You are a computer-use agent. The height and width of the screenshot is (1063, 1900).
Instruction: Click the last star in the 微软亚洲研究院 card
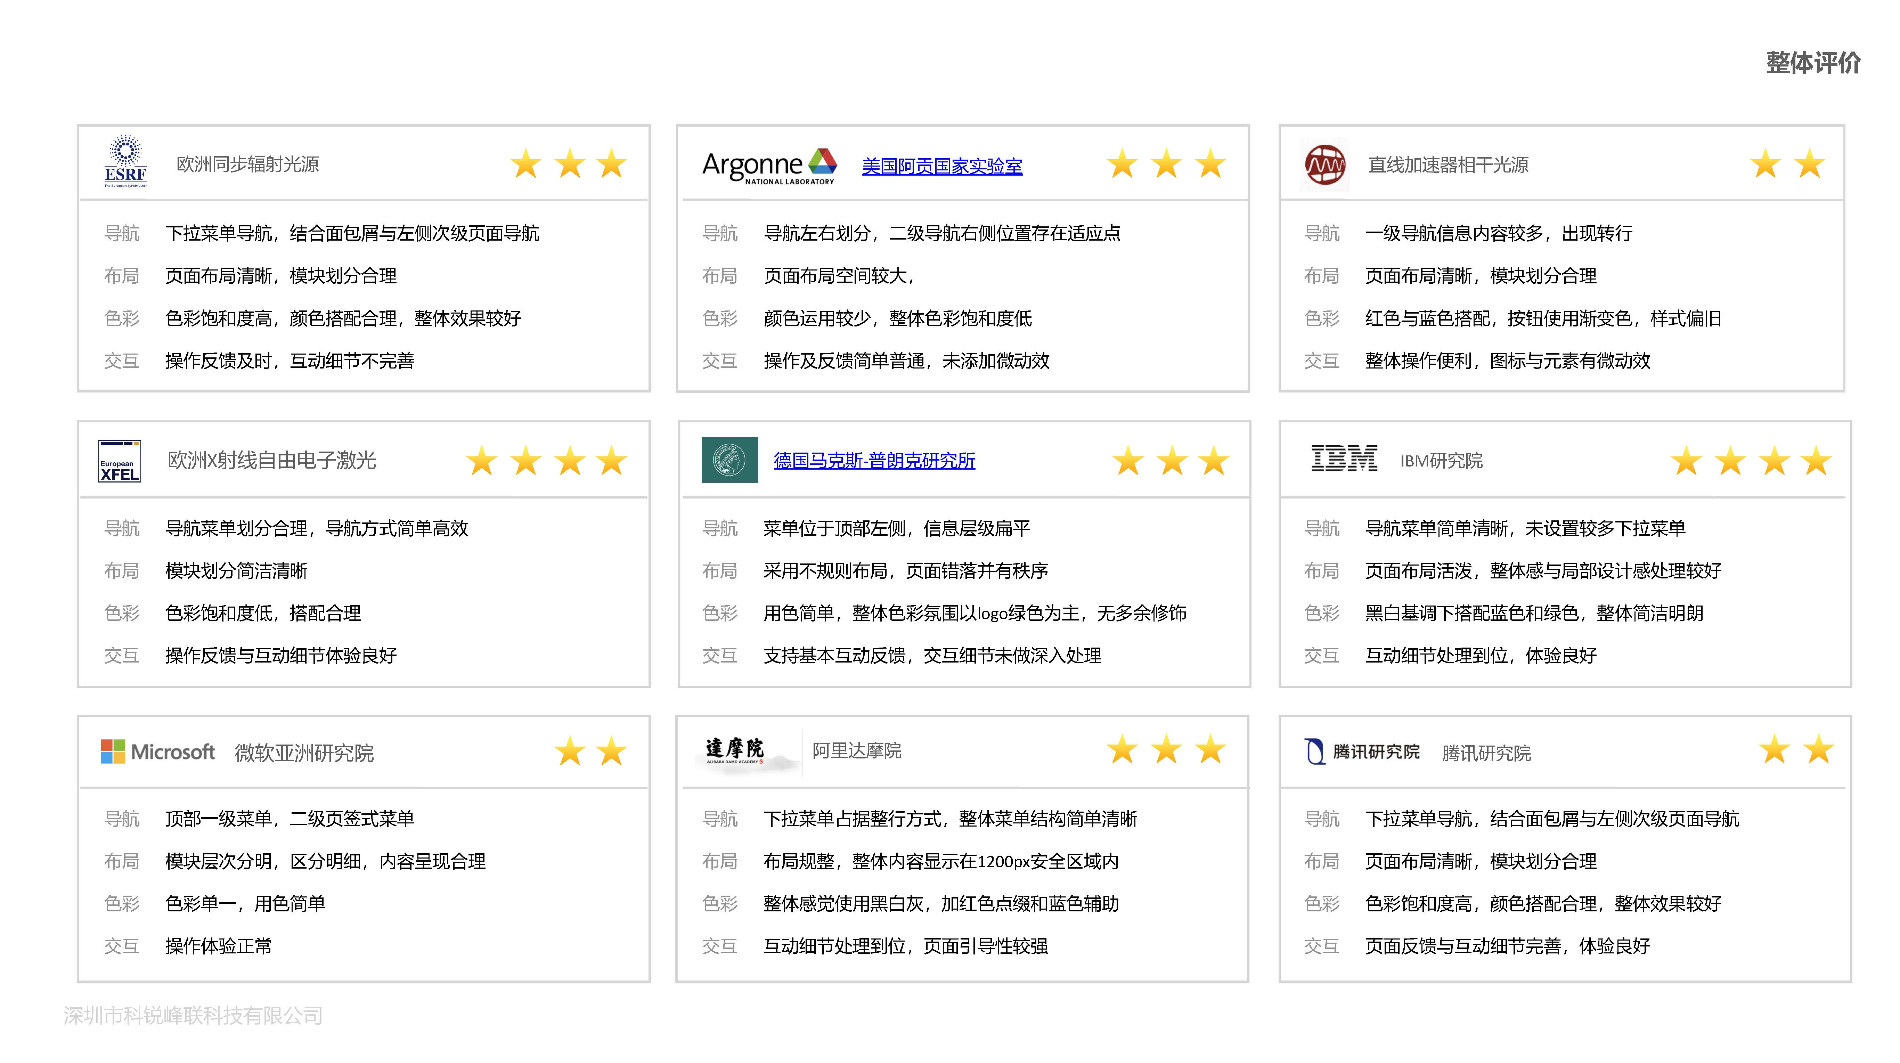coord(611,751)
